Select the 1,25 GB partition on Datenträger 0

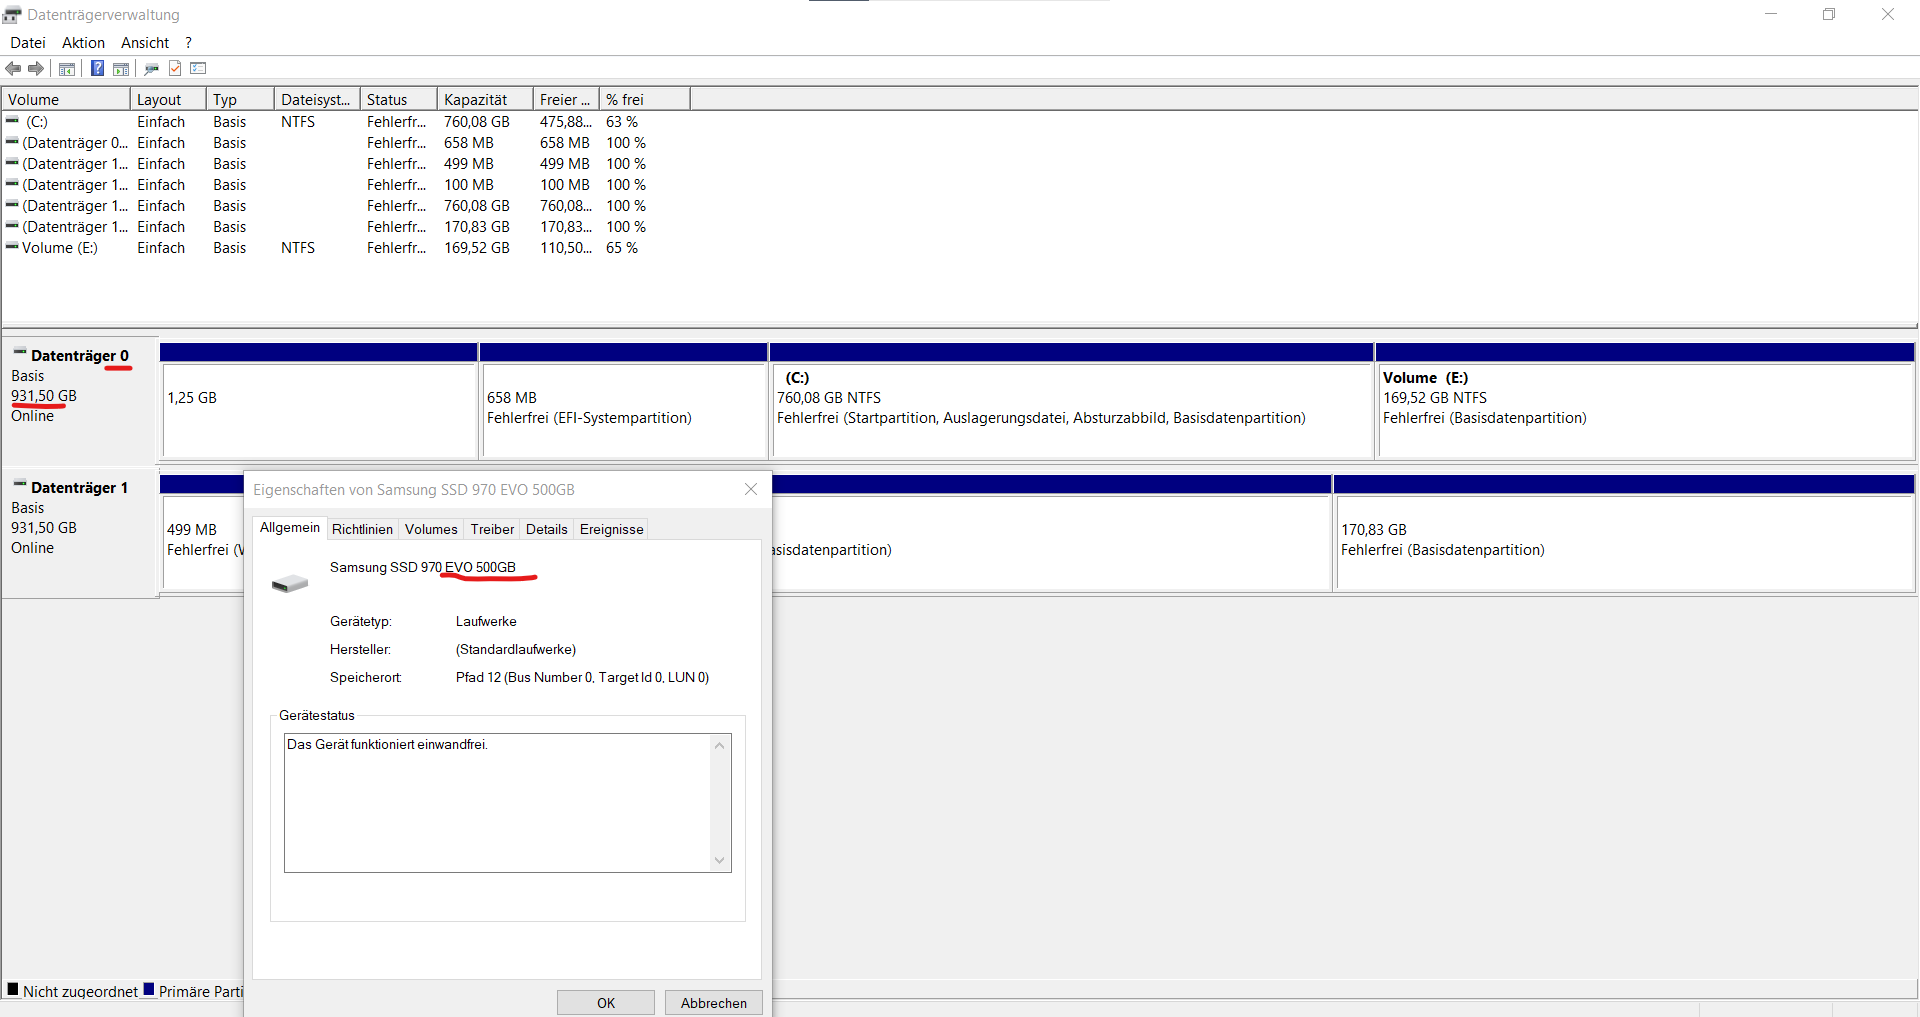click(x=319, y=410)
